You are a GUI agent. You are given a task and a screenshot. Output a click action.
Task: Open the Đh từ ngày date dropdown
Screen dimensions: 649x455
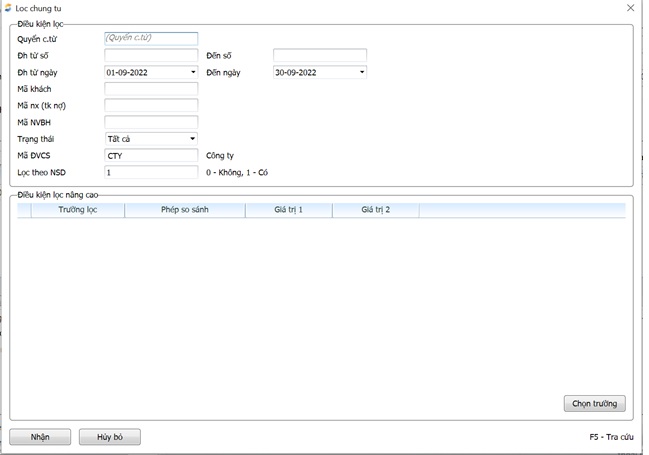(x=193, y=72)
